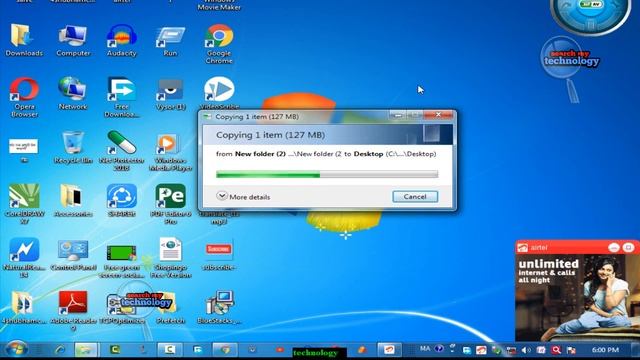Open the VideoScribe shortcut icon

coord(219,93)
